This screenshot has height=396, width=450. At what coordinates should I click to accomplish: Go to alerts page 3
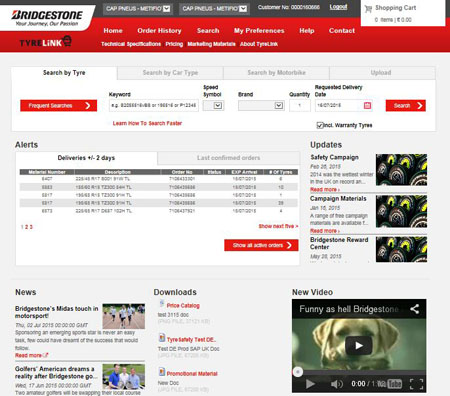click(31, 227)
